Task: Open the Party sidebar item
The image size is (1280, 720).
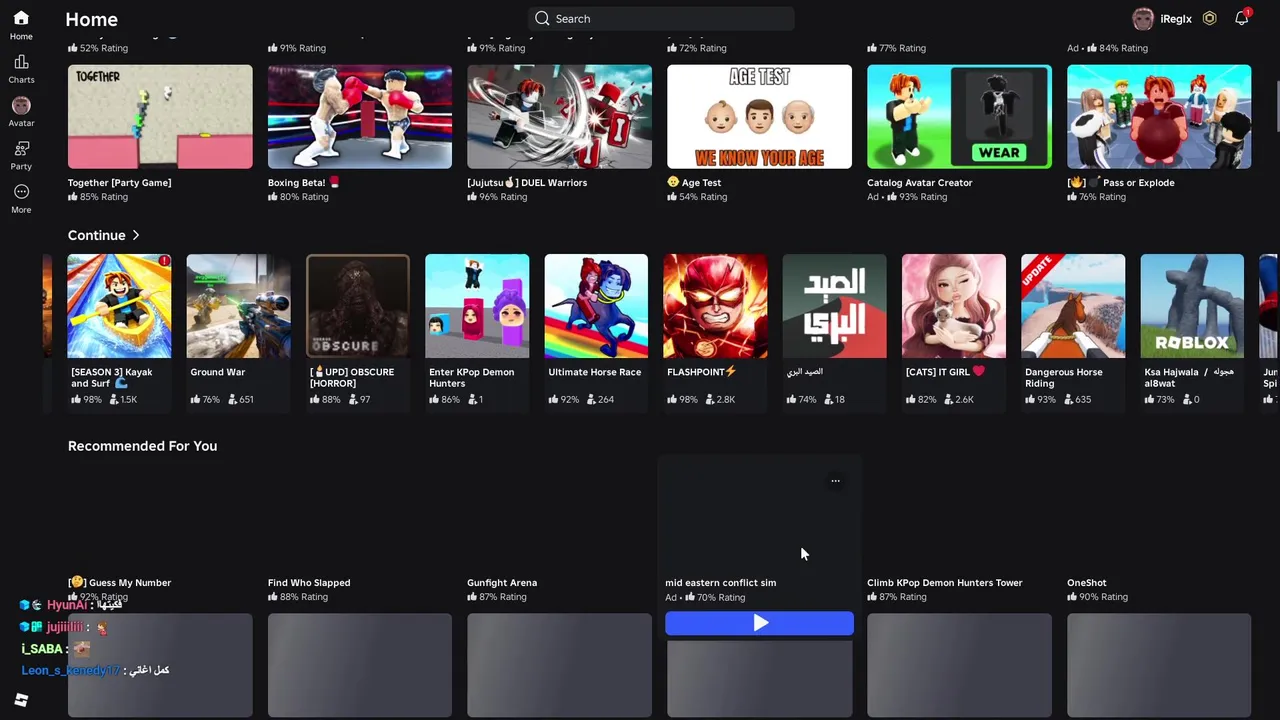Action: coord(21,149)
